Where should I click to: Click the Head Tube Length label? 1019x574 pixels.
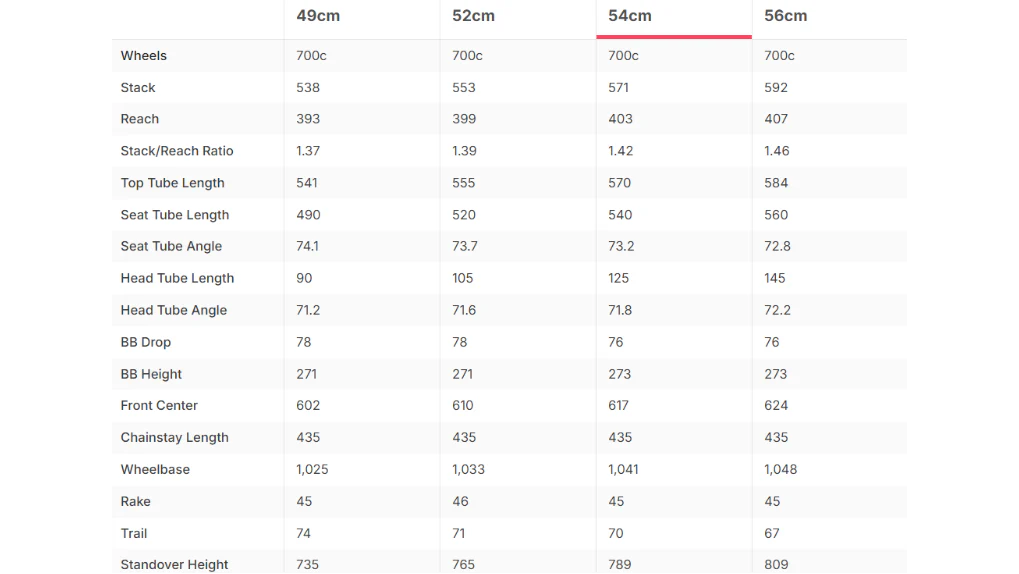177,278
